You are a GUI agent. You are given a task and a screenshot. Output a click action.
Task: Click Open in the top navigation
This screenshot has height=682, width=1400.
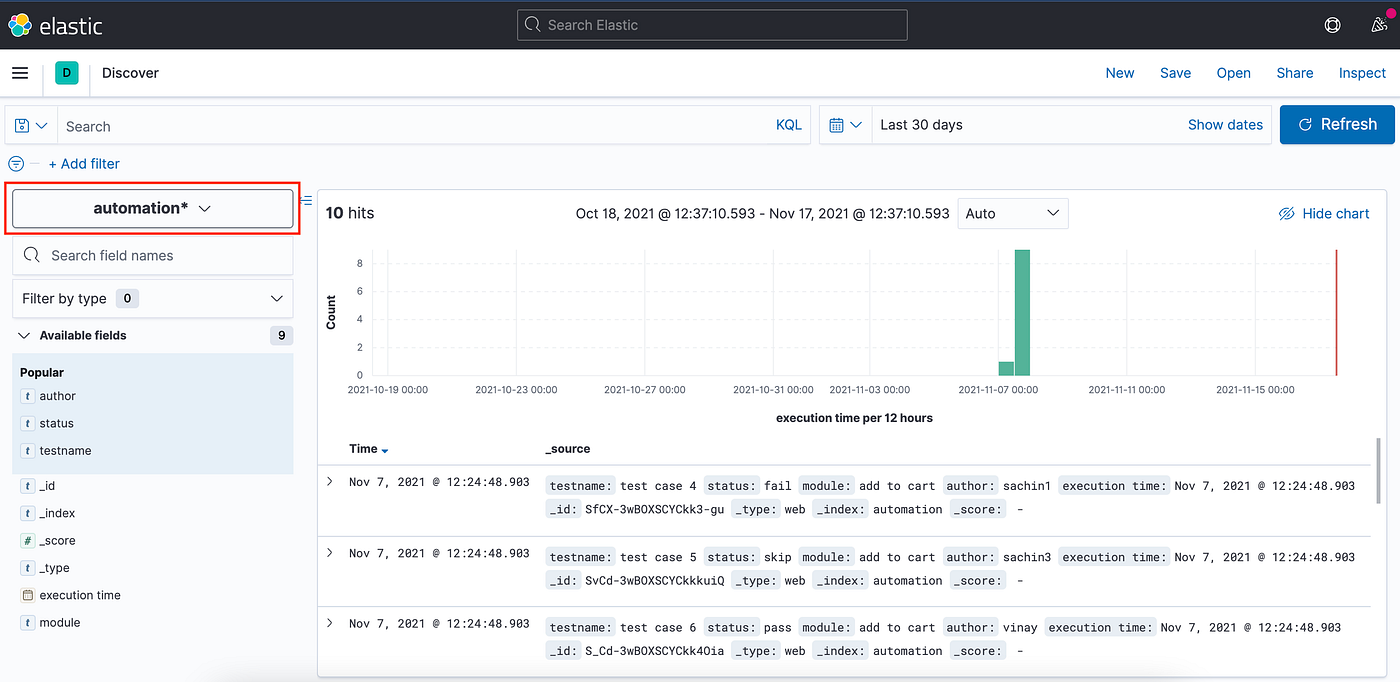click(1233, 72)
